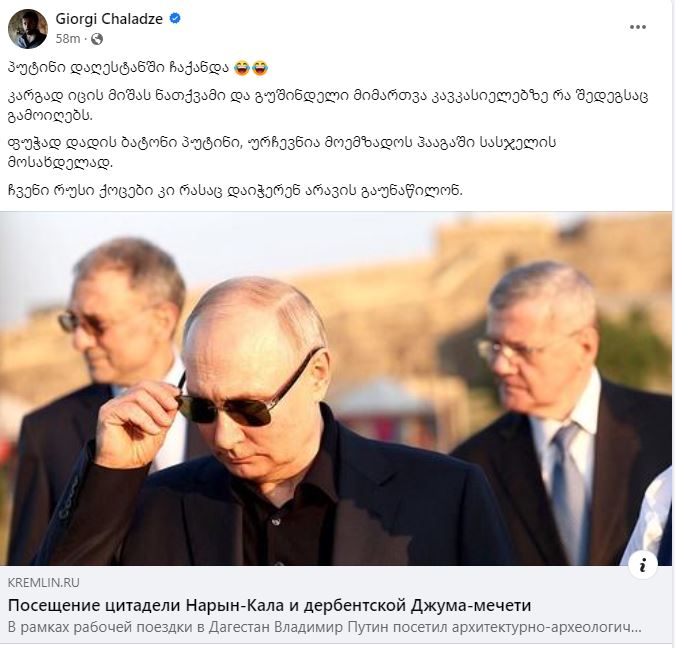Viewport: 675px width, 648px height.
Task: Click the info icon on link preview
Action: 643,564
